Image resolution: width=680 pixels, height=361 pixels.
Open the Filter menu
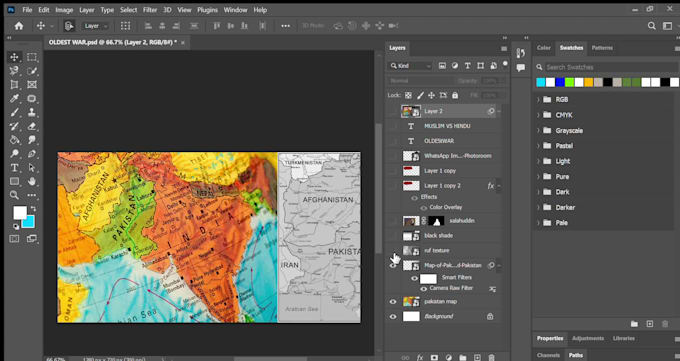coord(150,10)
